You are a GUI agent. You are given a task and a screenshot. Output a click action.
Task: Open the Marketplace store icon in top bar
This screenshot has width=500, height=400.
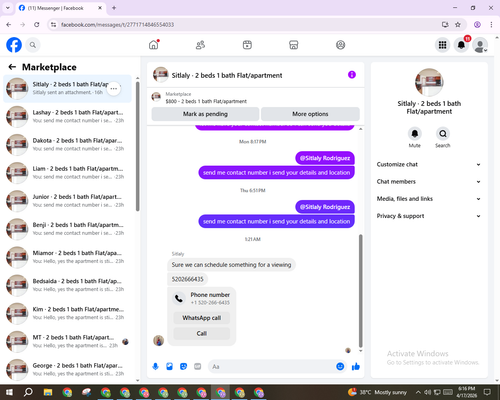(294, 45)
